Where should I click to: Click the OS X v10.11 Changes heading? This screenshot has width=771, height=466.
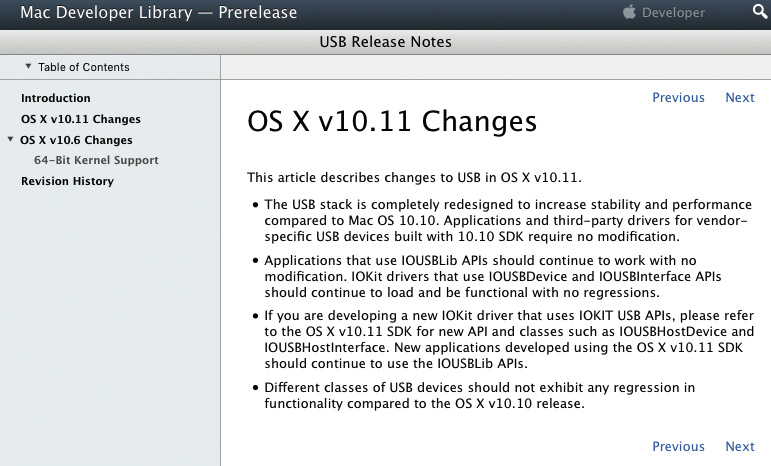(x=392, y=122)
